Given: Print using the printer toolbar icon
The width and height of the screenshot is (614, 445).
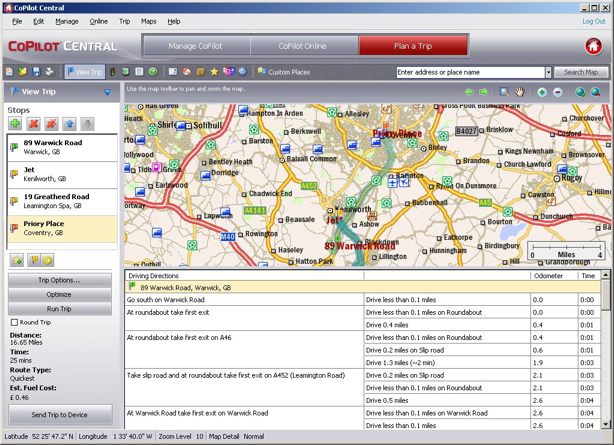Looking at the screenshot, I should coord(49,72).
